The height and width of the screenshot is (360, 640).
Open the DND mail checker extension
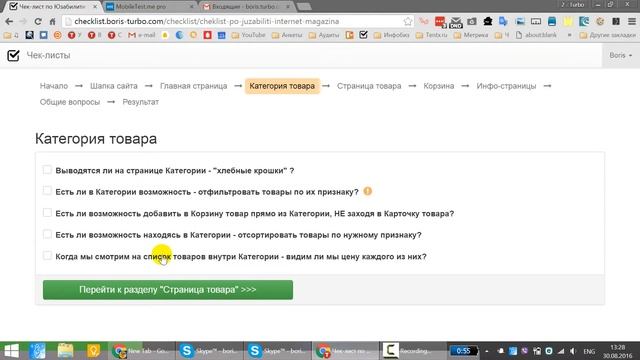point(456,22)
